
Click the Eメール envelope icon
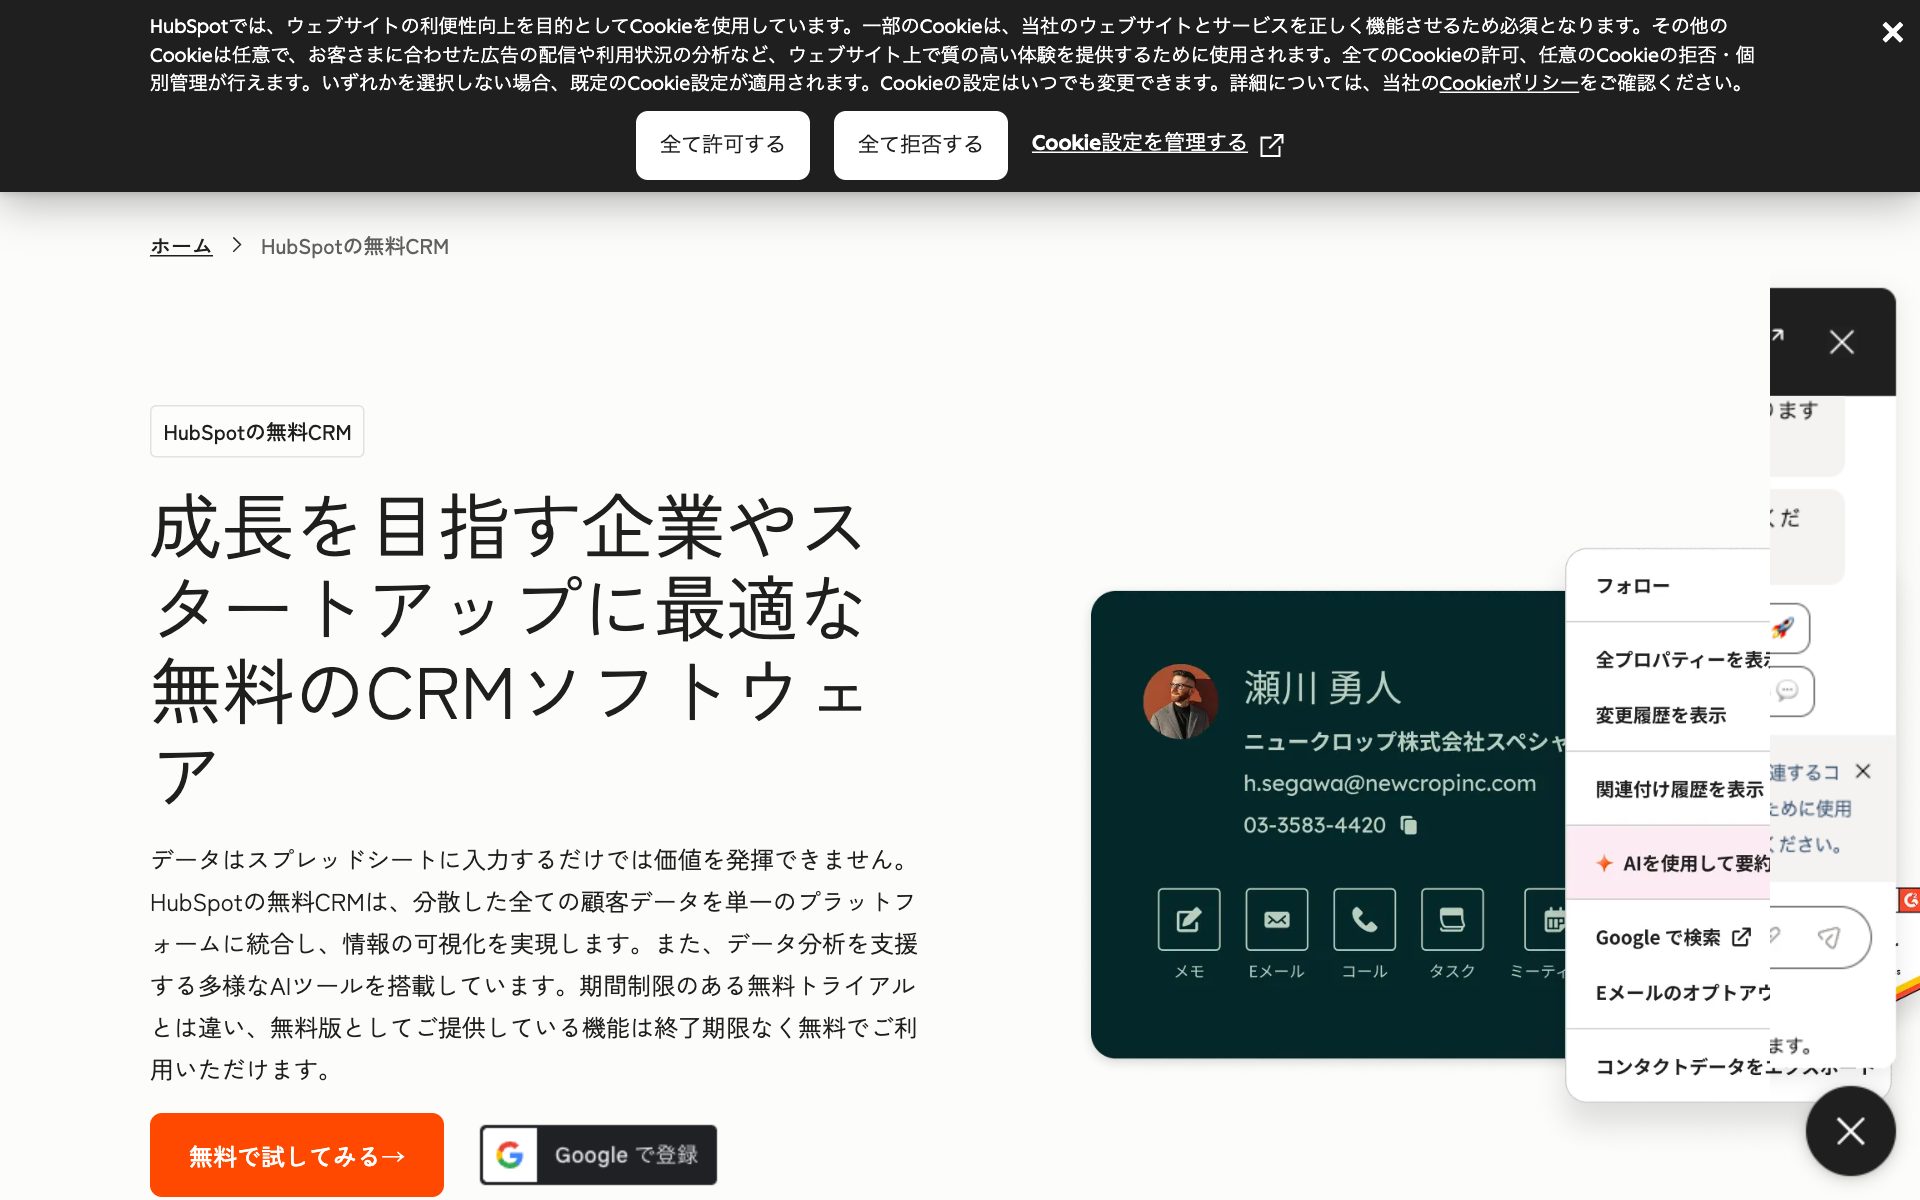click(x=1276, y=919)
